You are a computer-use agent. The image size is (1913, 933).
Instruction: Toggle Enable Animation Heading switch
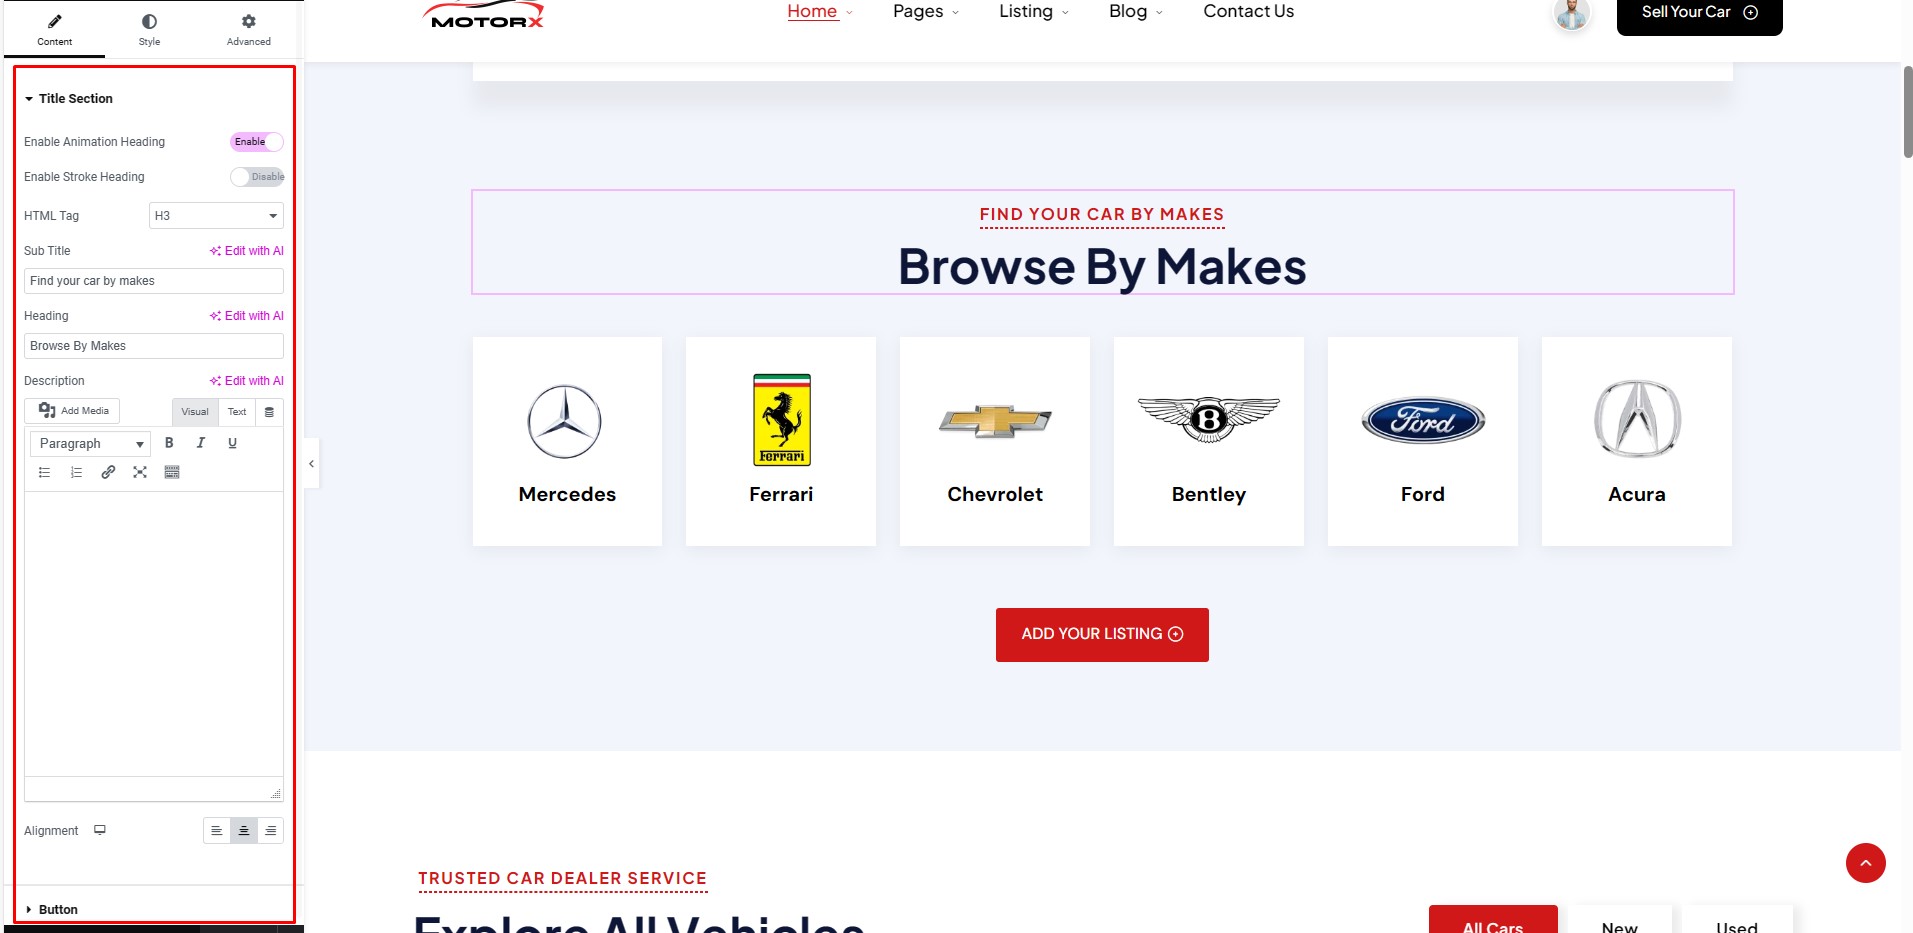click(x=257, y=142)
